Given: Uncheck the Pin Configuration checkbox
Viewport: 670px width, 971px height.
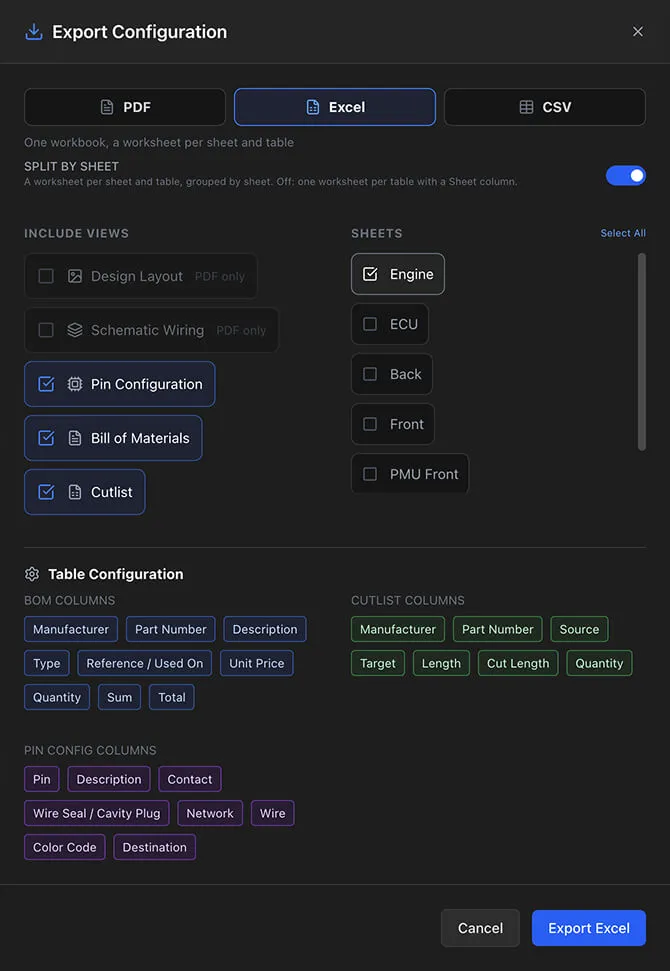Looking at the screenshot, I should [x=46, y=384].
